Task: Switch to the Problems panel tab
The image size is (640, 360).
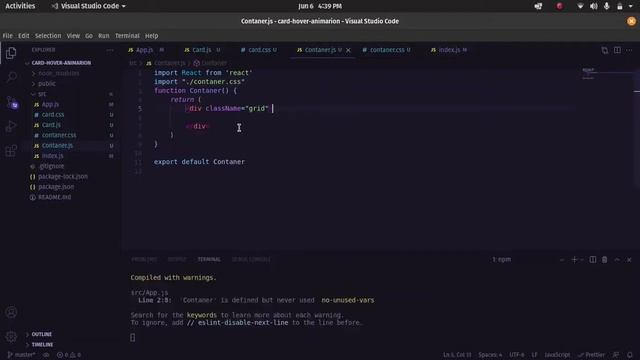Action: [144, 260]
